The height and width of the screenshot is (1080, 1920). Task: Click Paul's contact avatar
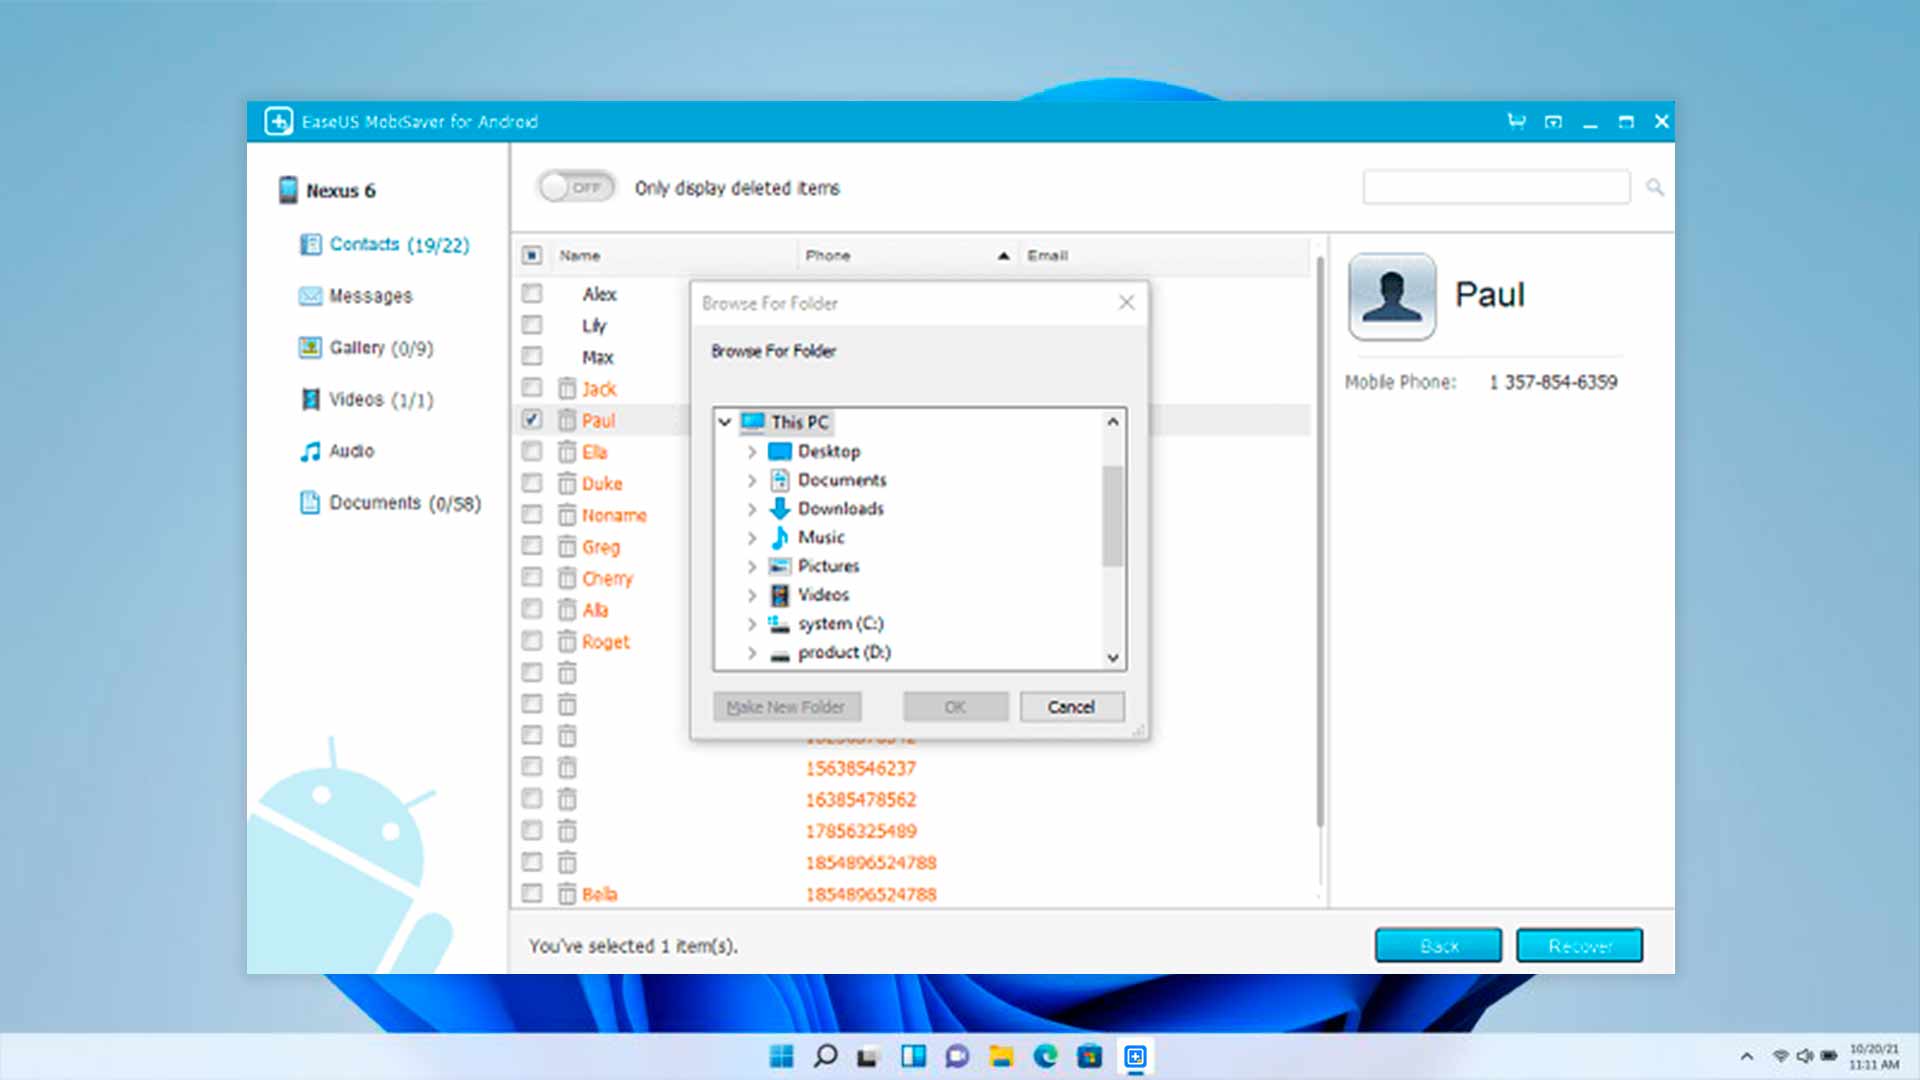pos(1392,297)
